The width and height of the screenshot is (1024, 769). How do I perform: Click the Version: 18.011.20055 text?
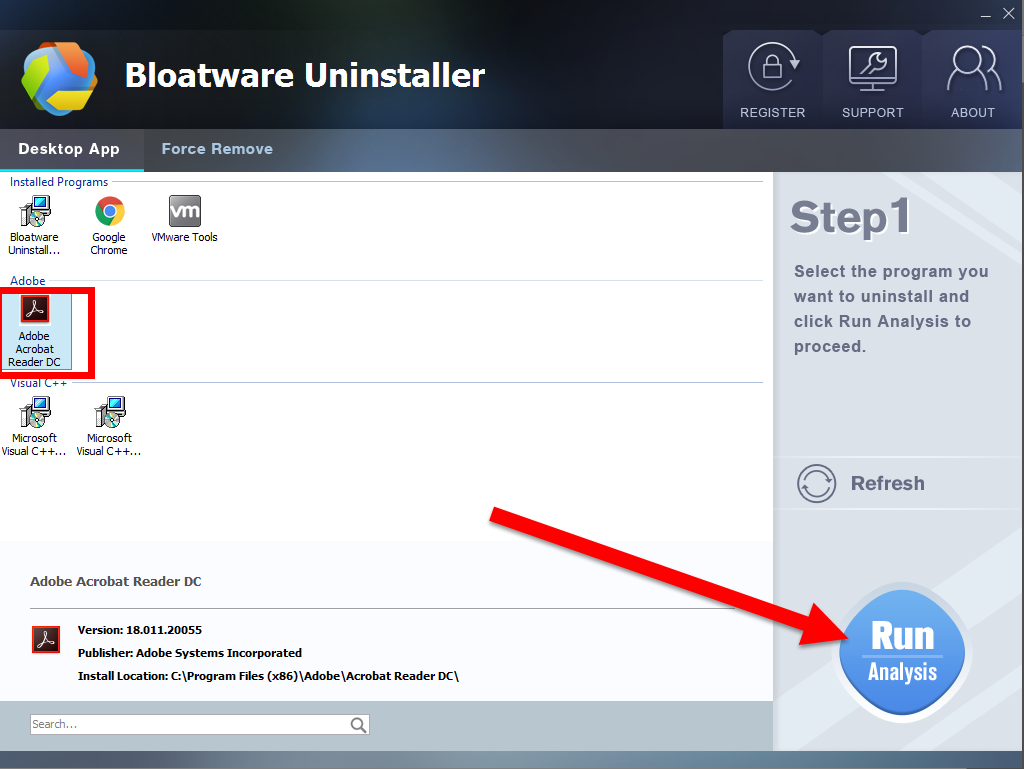point(140,630)
